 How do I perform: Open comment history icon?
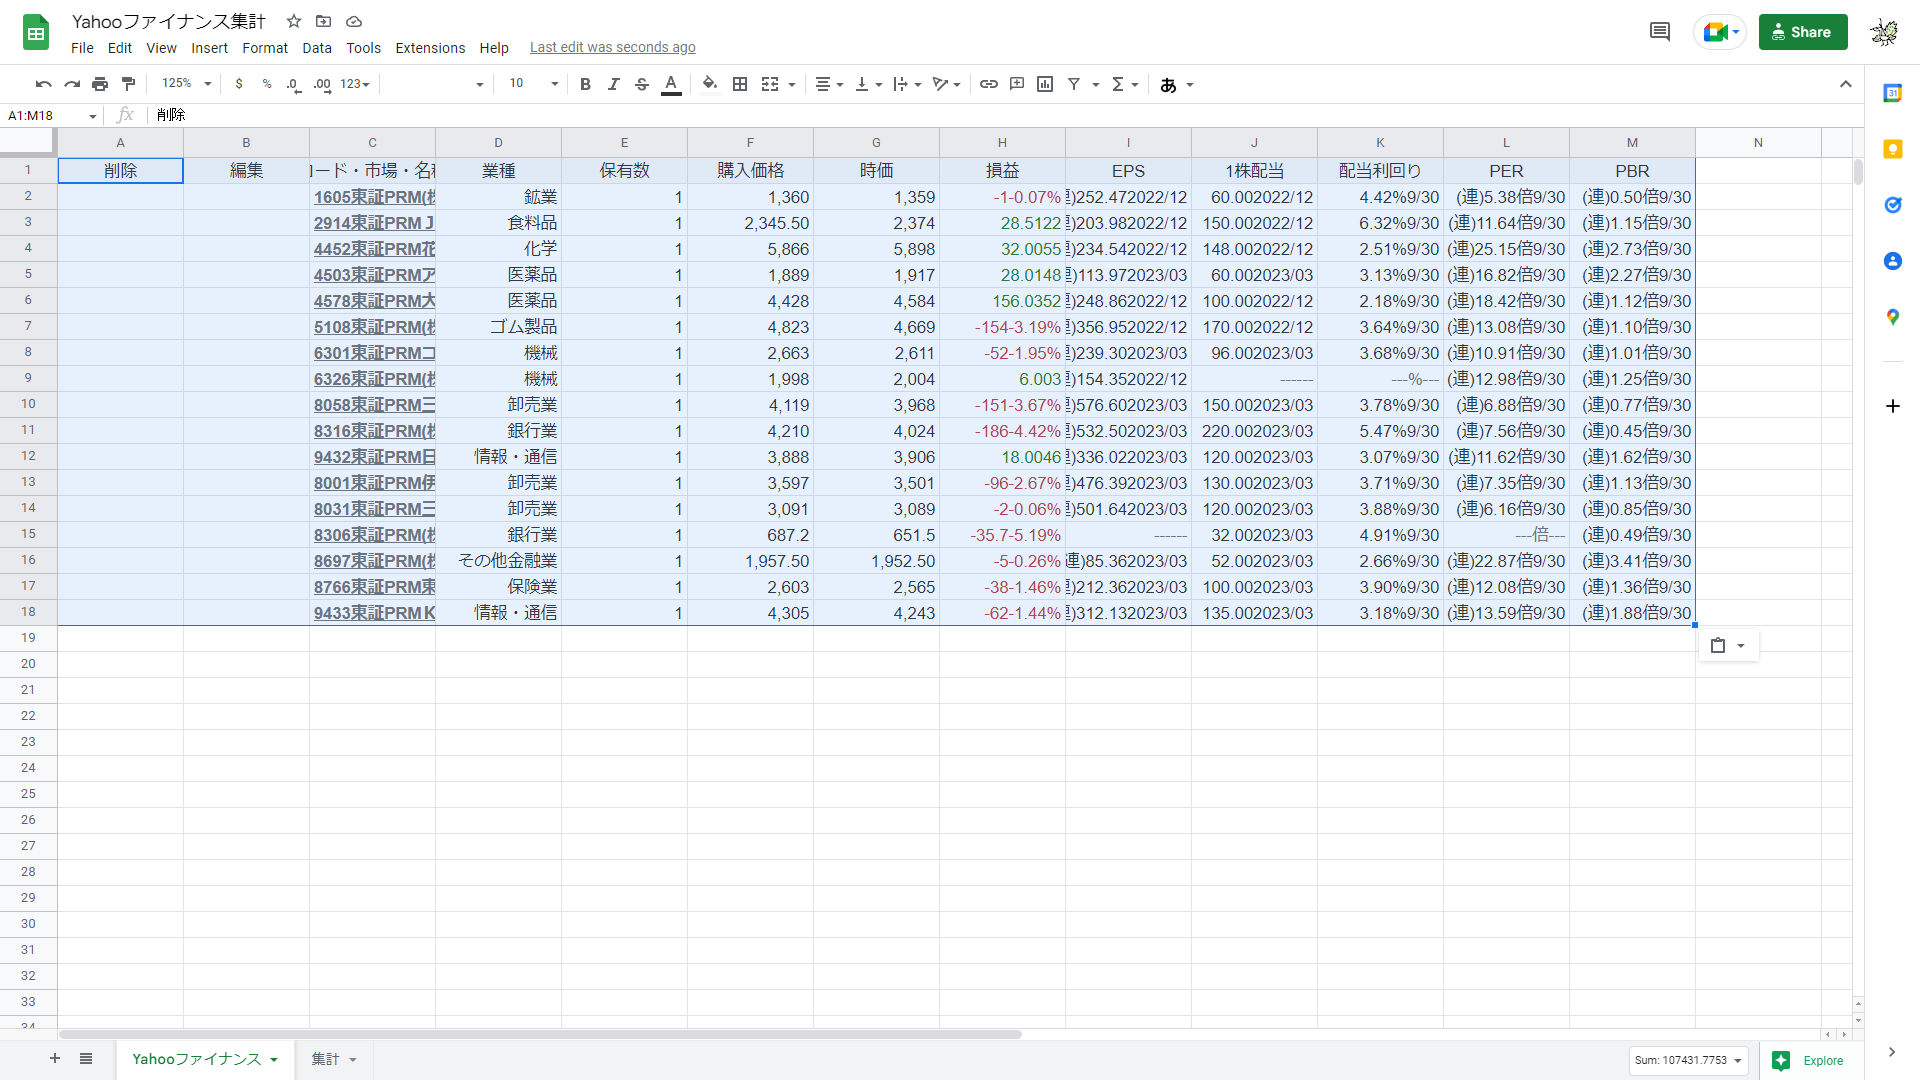(1659, 32)
